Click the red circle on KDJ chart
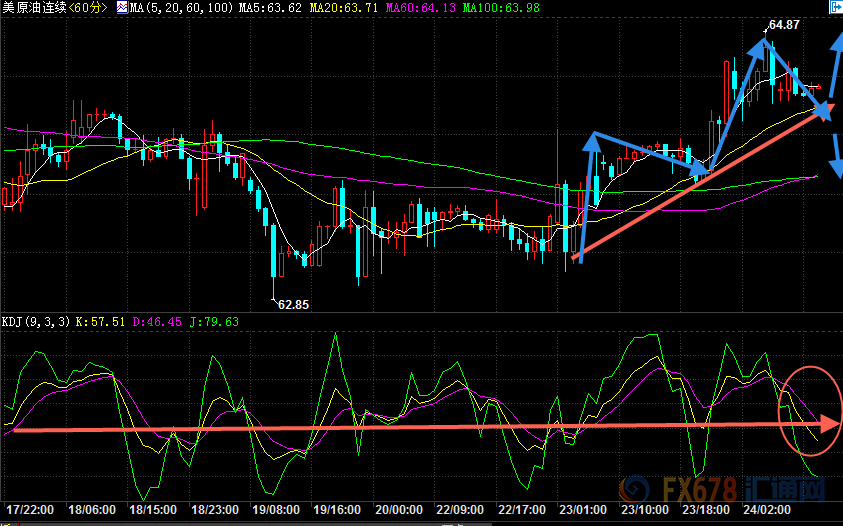 (810, 411)
